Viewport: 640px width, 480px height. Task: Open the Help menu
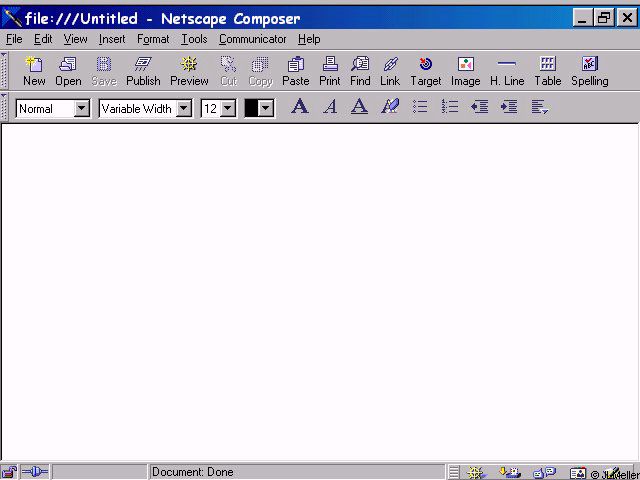click(x=309, y=39)
